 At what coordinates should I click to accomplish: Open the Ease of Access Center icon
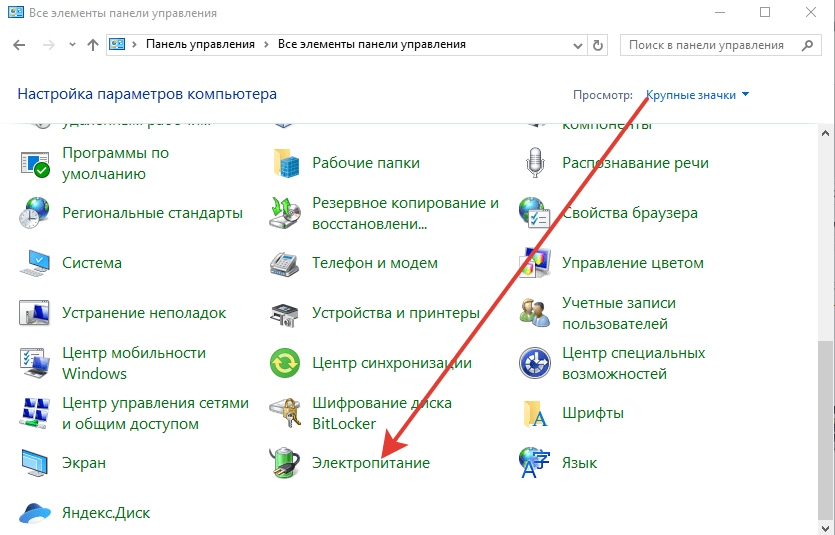[535, 363]
